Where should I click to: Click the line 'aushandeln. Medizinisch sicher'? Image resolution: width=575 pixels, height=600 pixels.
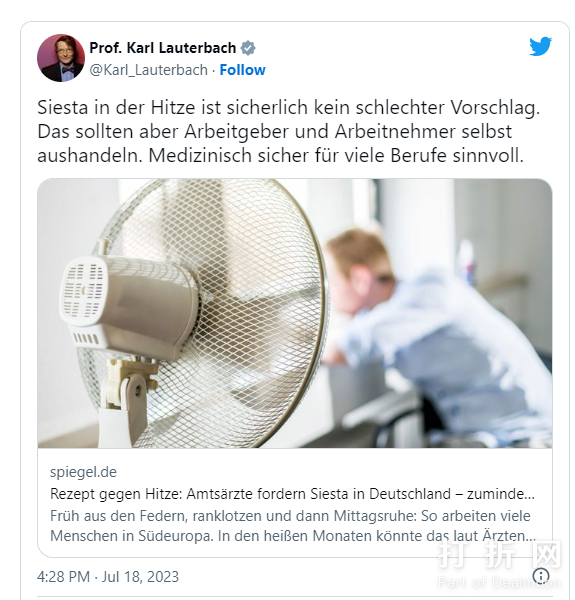click(x=280, y=156)
